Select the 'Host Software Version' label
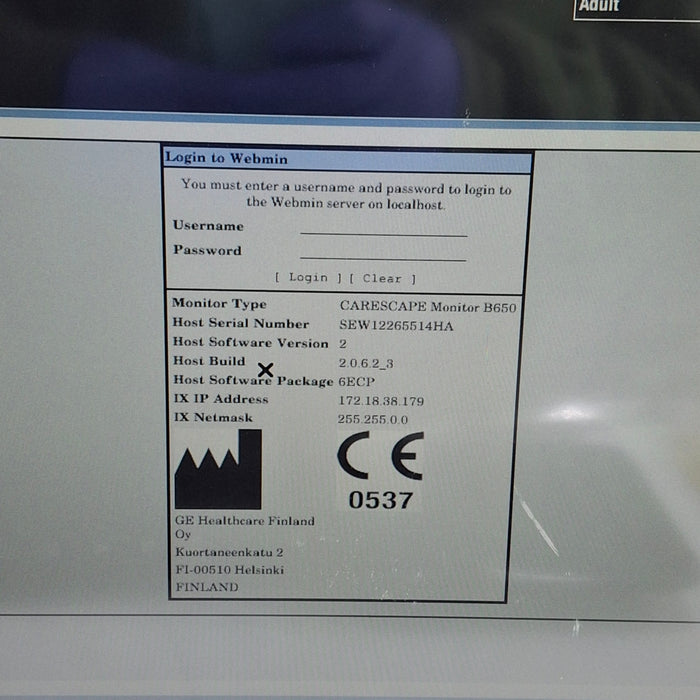 click(250, 342)
